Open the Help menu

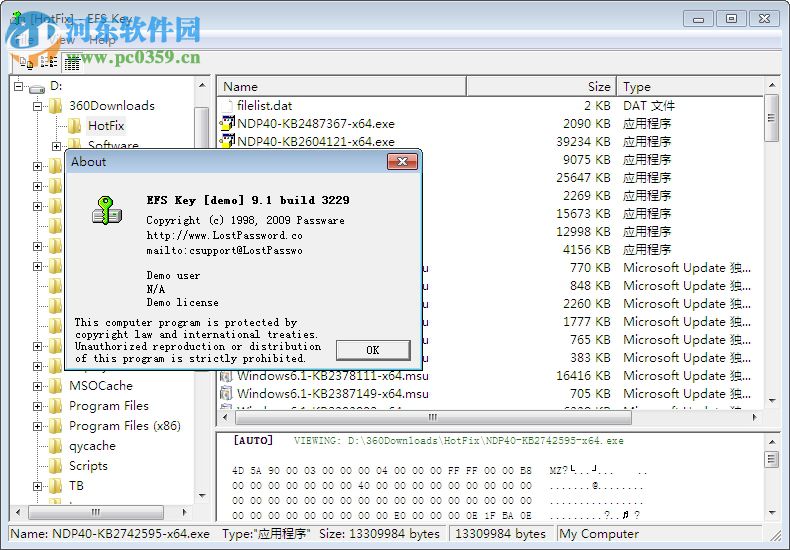tap(102, 40)
